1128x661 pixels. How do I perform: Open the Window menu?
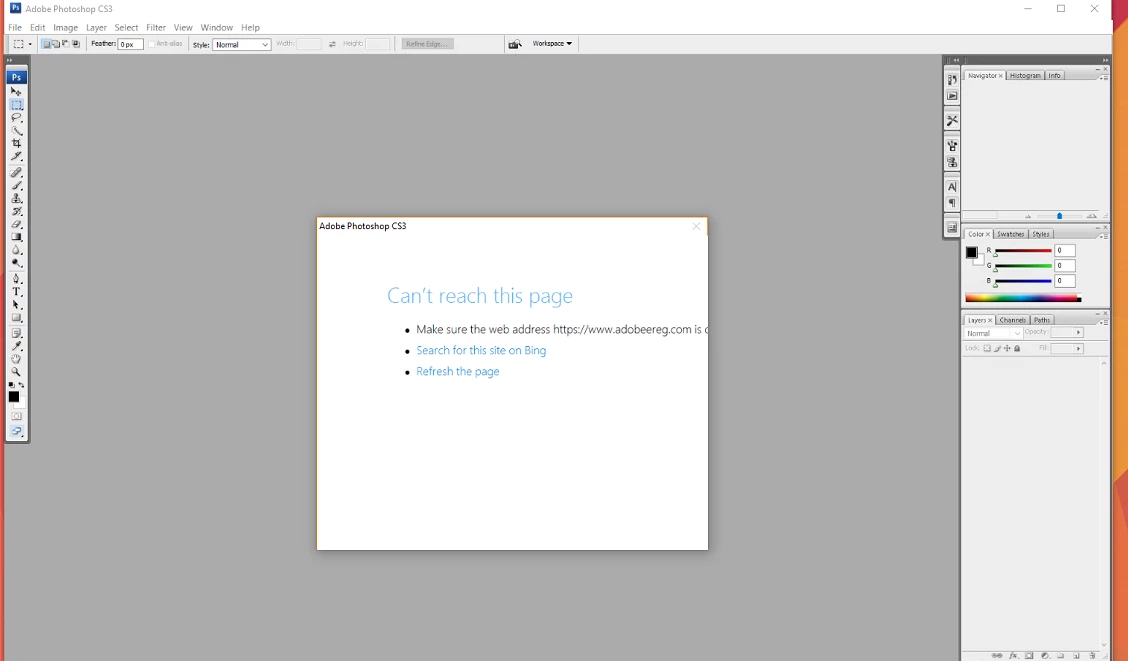(x=217, y=27)
